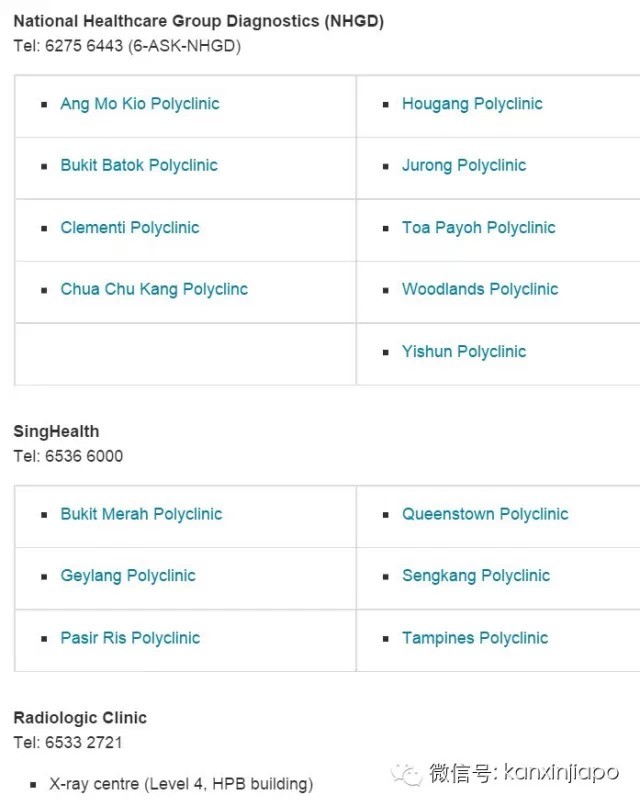640x806 pixels.
Task: Click the Radiologic Clinic heading
Action: [80, 718]
